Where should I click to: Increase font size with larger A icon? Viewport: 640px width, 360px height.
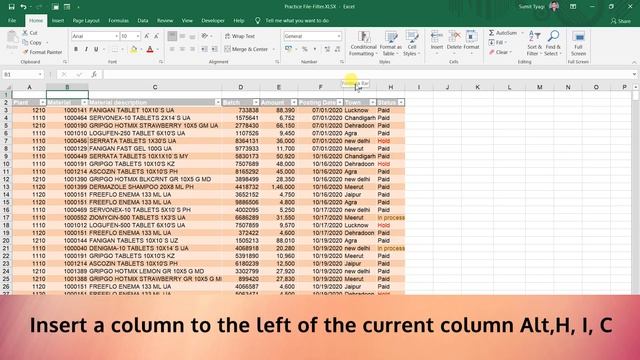click(147, 36)
